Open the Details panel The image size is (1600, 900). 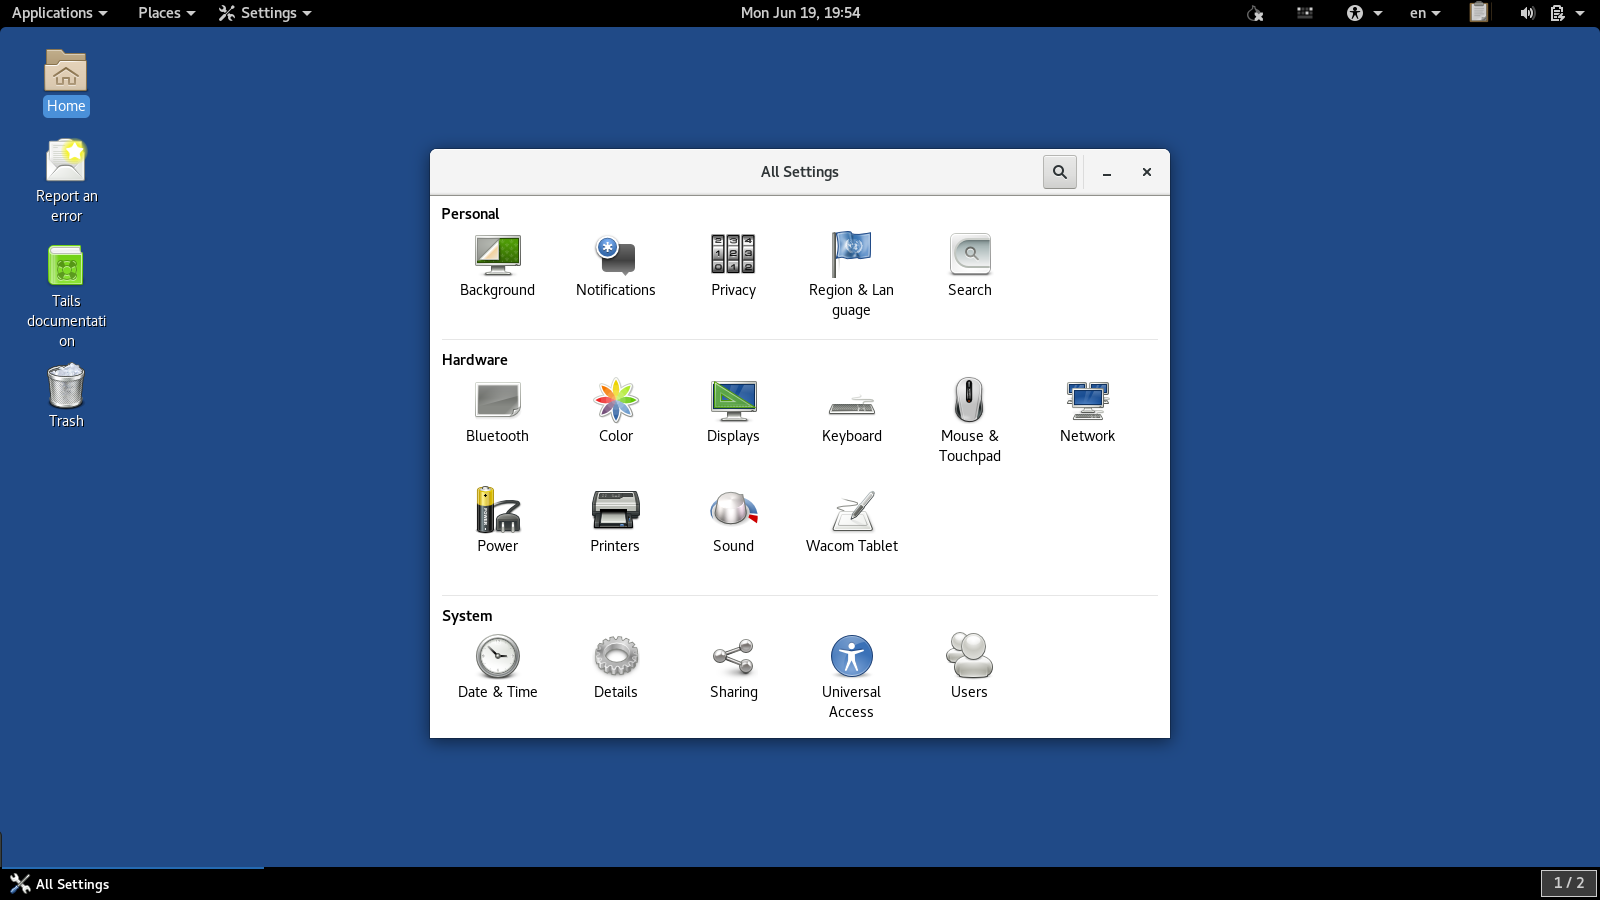click(x=616, y=667)
